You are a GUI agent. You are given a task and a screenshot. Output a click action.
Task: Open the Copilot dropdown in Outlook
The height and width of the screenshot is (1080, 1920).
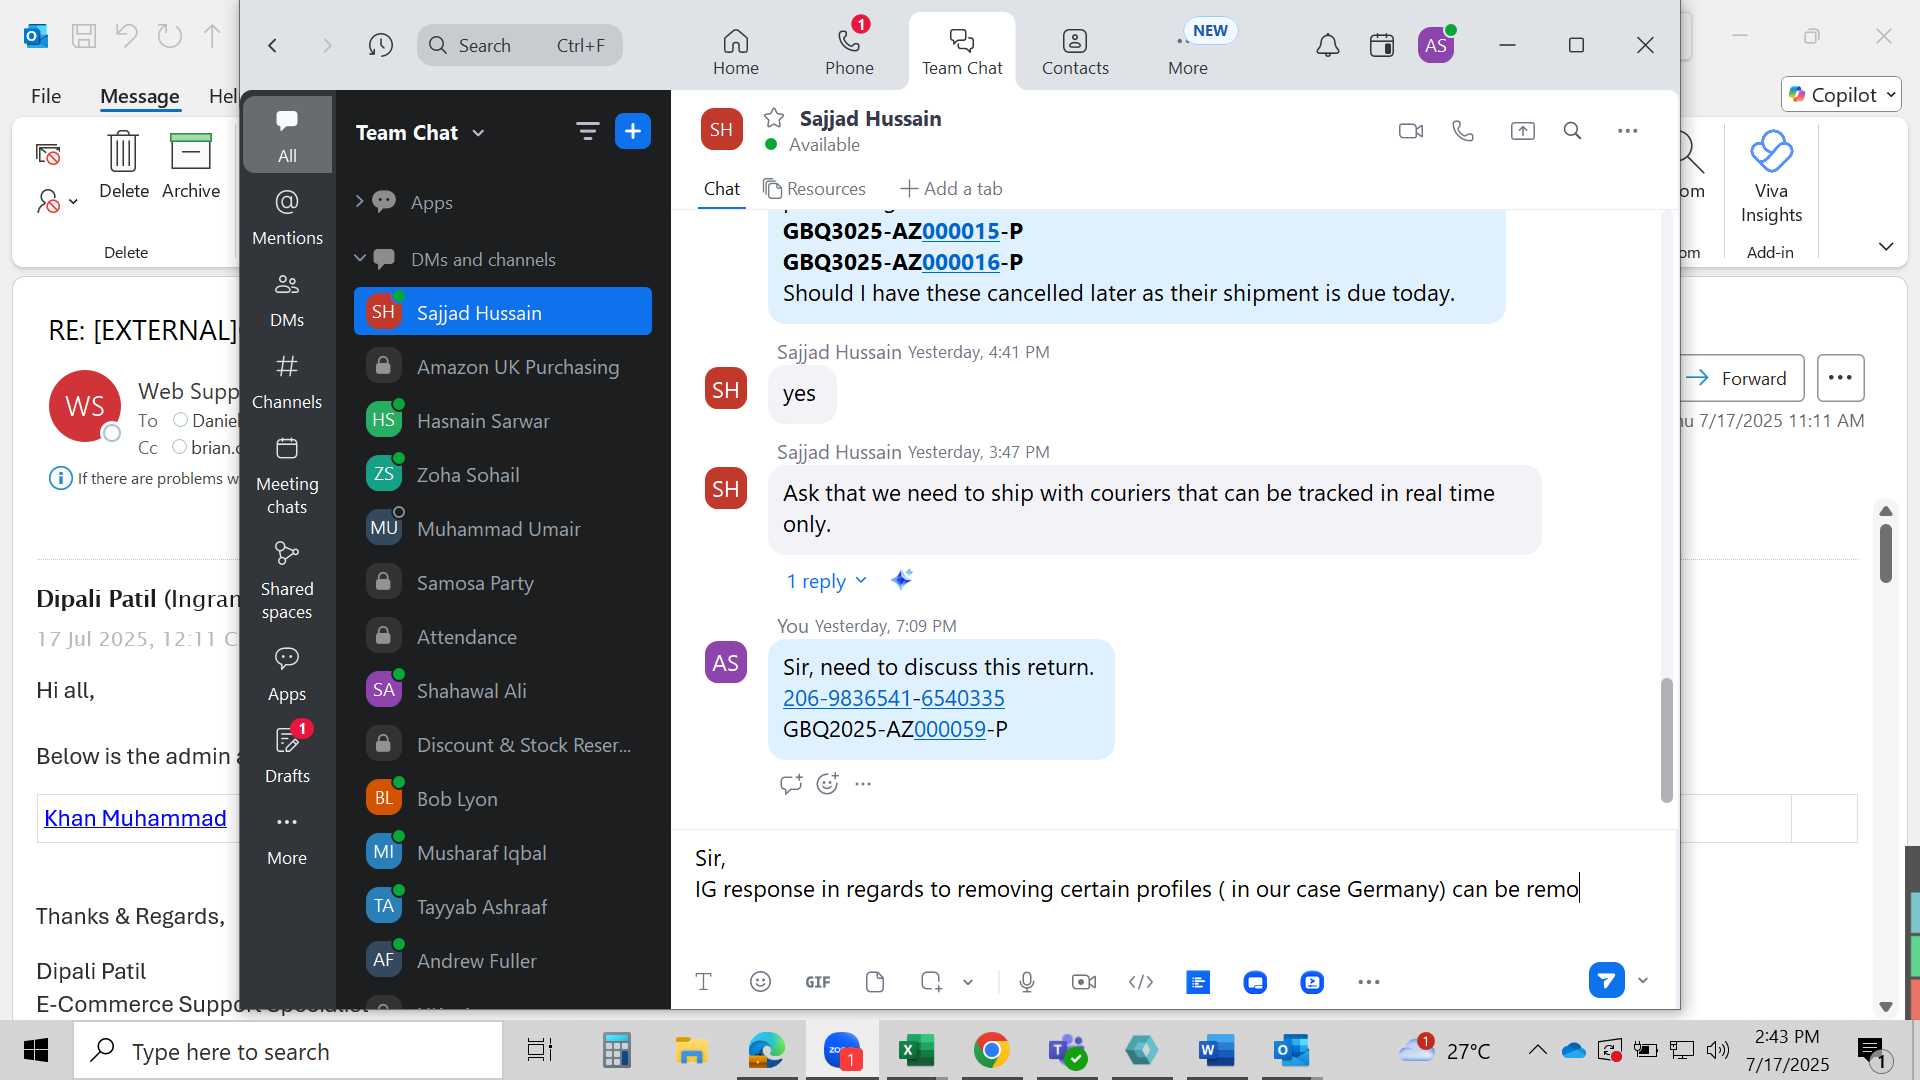(x=1841, y=94)
